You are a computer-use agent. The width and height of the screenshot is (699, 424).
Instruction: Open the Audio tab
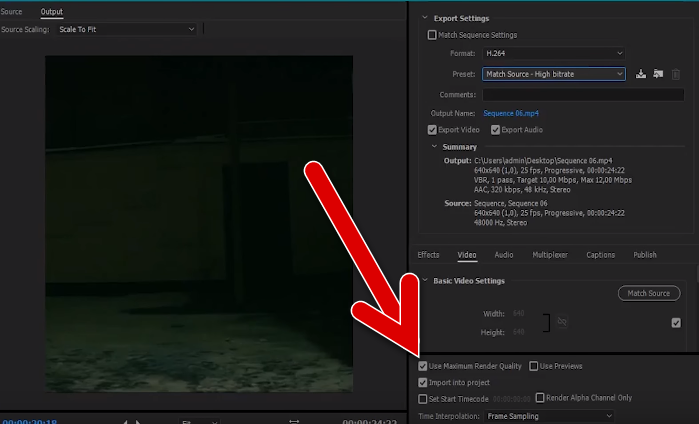click(504, 255)
